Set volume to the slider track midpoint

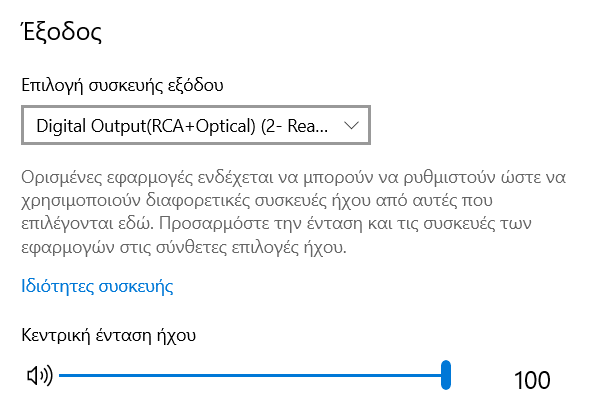253,376
